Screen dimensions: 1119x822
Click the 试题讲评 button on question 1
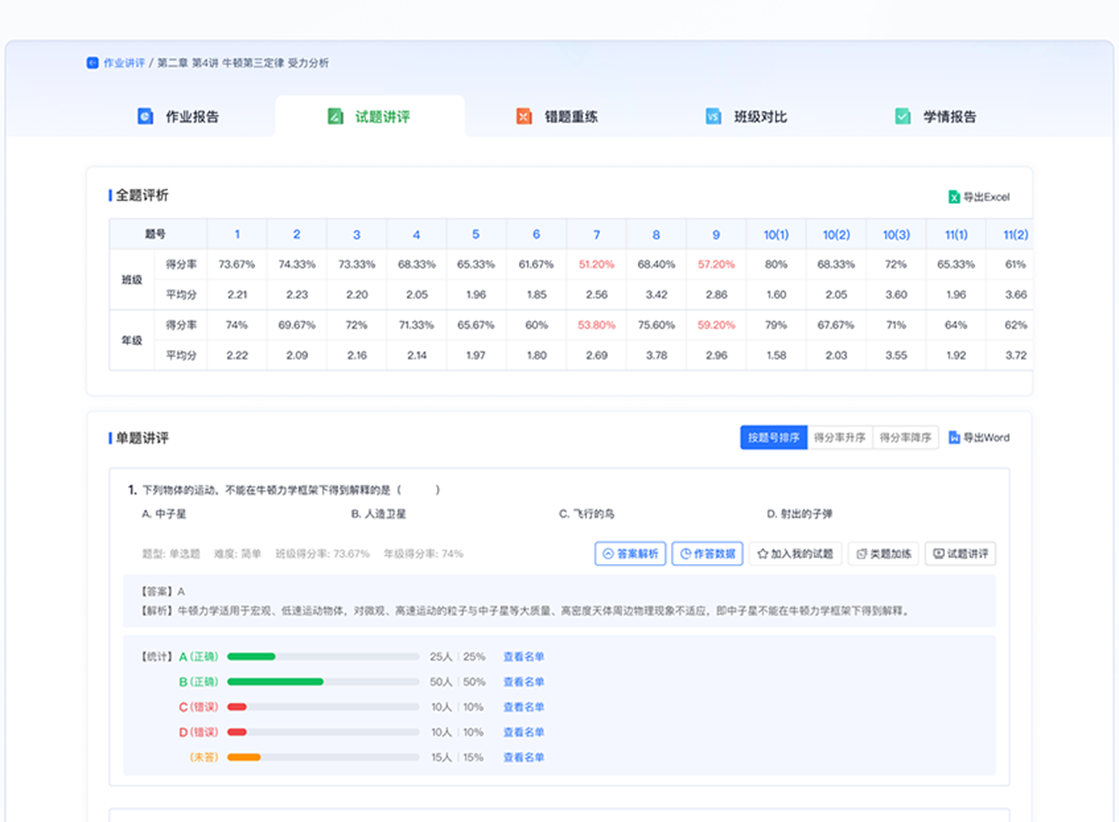pyautogui.click(x=960, y=554)
